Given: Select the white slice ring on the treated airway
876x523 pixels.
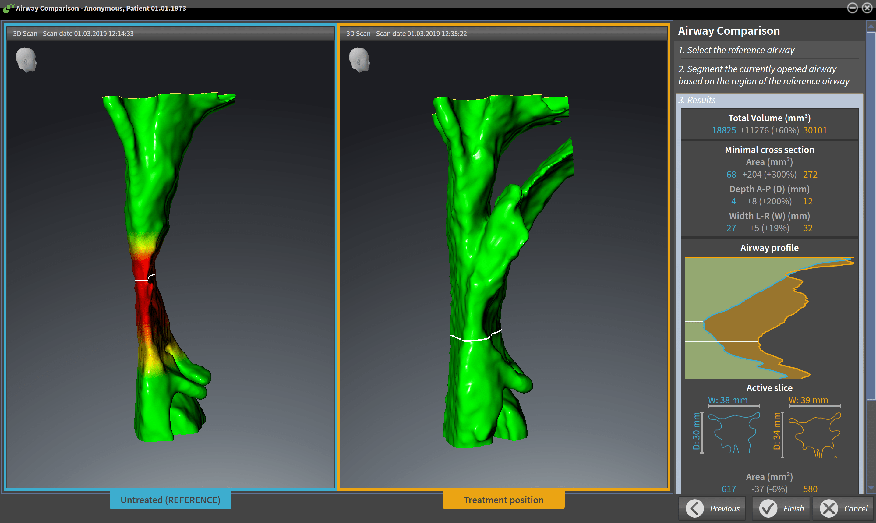Looking at the screenshot, I should tap(475, 338).
